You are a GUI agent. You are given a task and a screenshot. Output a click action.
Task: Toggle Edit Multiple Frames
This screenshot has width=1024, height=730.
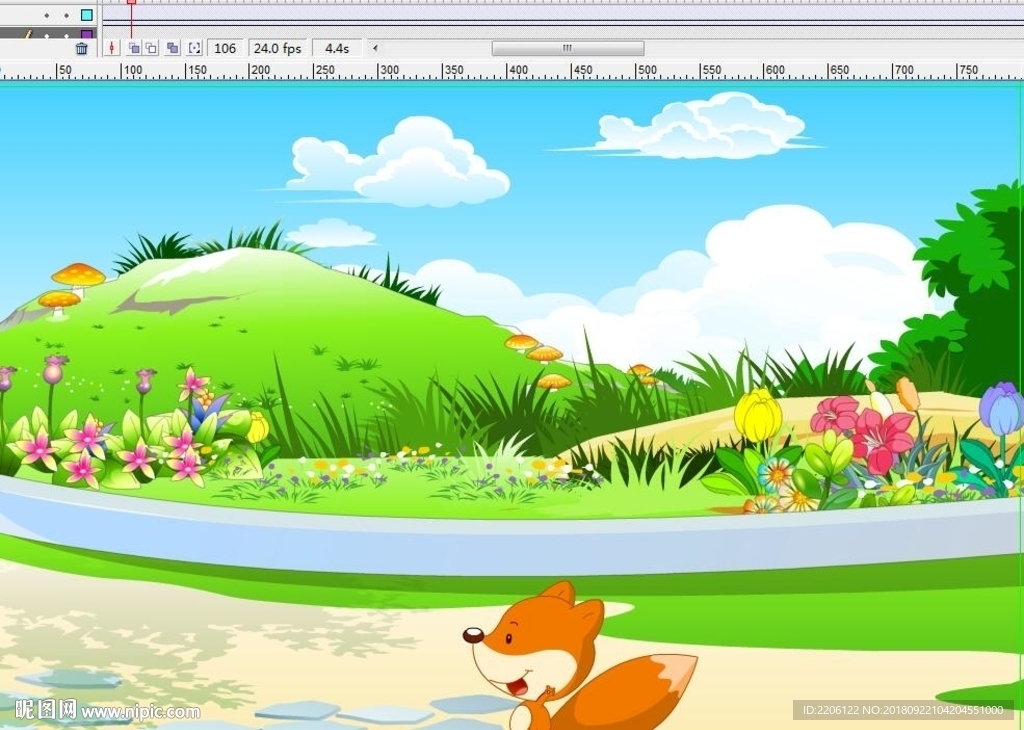pyautogui.click(x=172, y=48)
